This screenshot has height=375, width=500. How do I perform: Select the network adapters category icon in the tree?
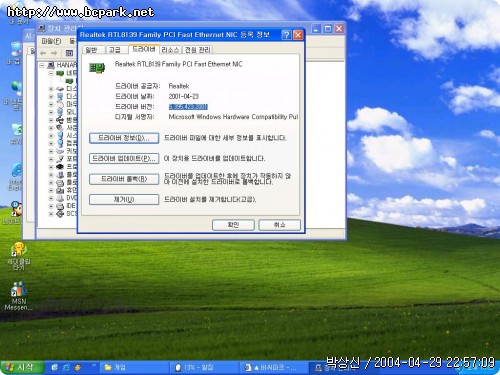[60, 73]
